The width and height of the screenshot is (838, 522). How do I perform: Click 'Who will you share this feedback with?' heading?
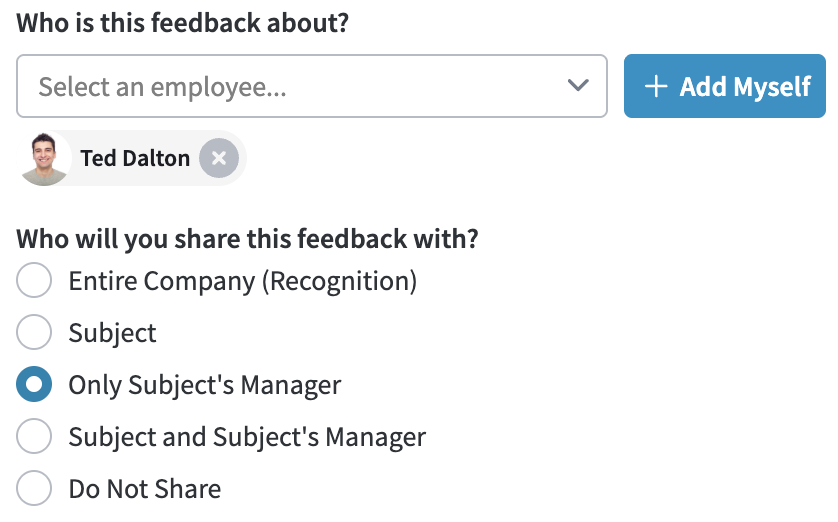pyautogui.click(x=247, y=239)
